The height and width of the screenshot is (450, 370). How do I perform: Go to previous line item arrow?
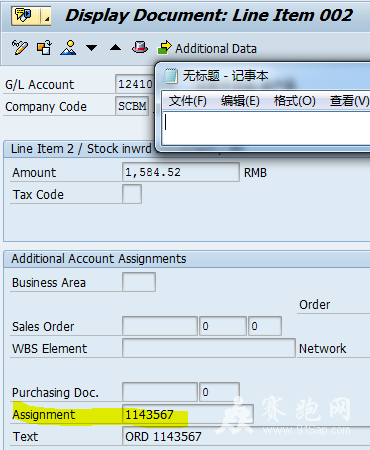pyautogui.click(x=115, y=48)
